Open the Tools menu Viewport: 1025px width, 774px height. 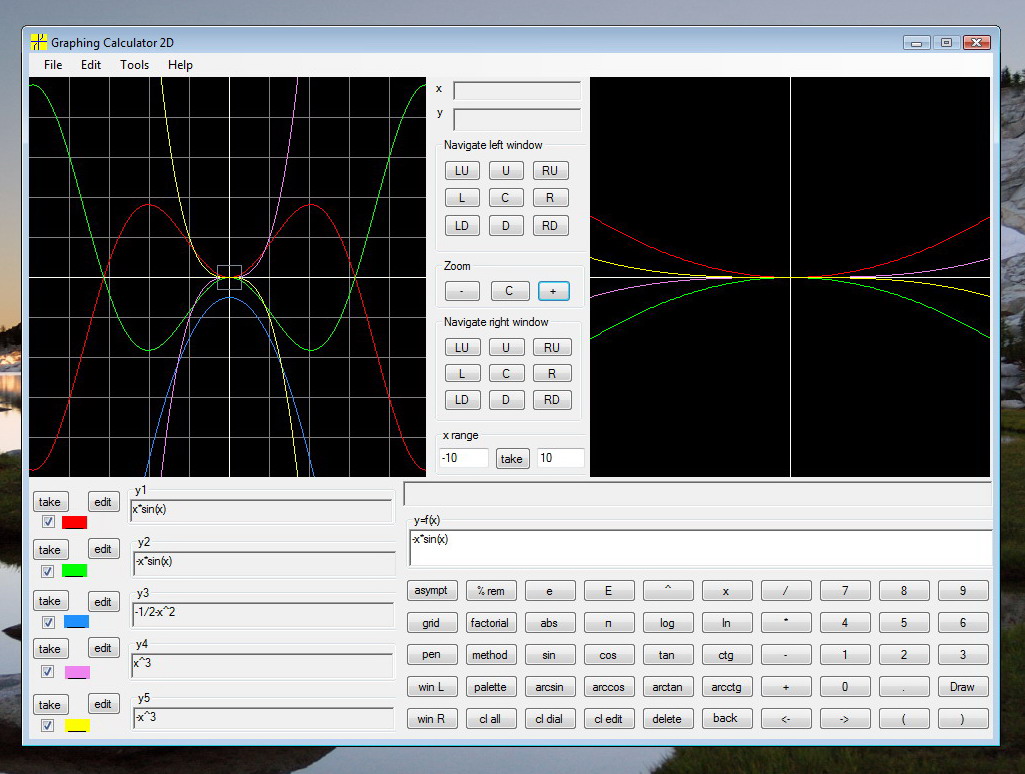[134, 65]
